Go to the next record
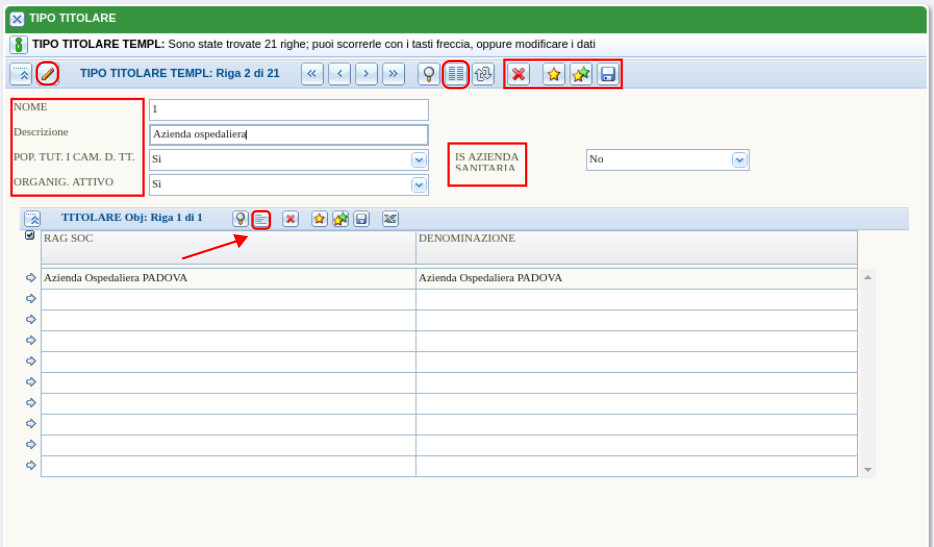Viewport: 934px width, 547px height. (366, 74)
